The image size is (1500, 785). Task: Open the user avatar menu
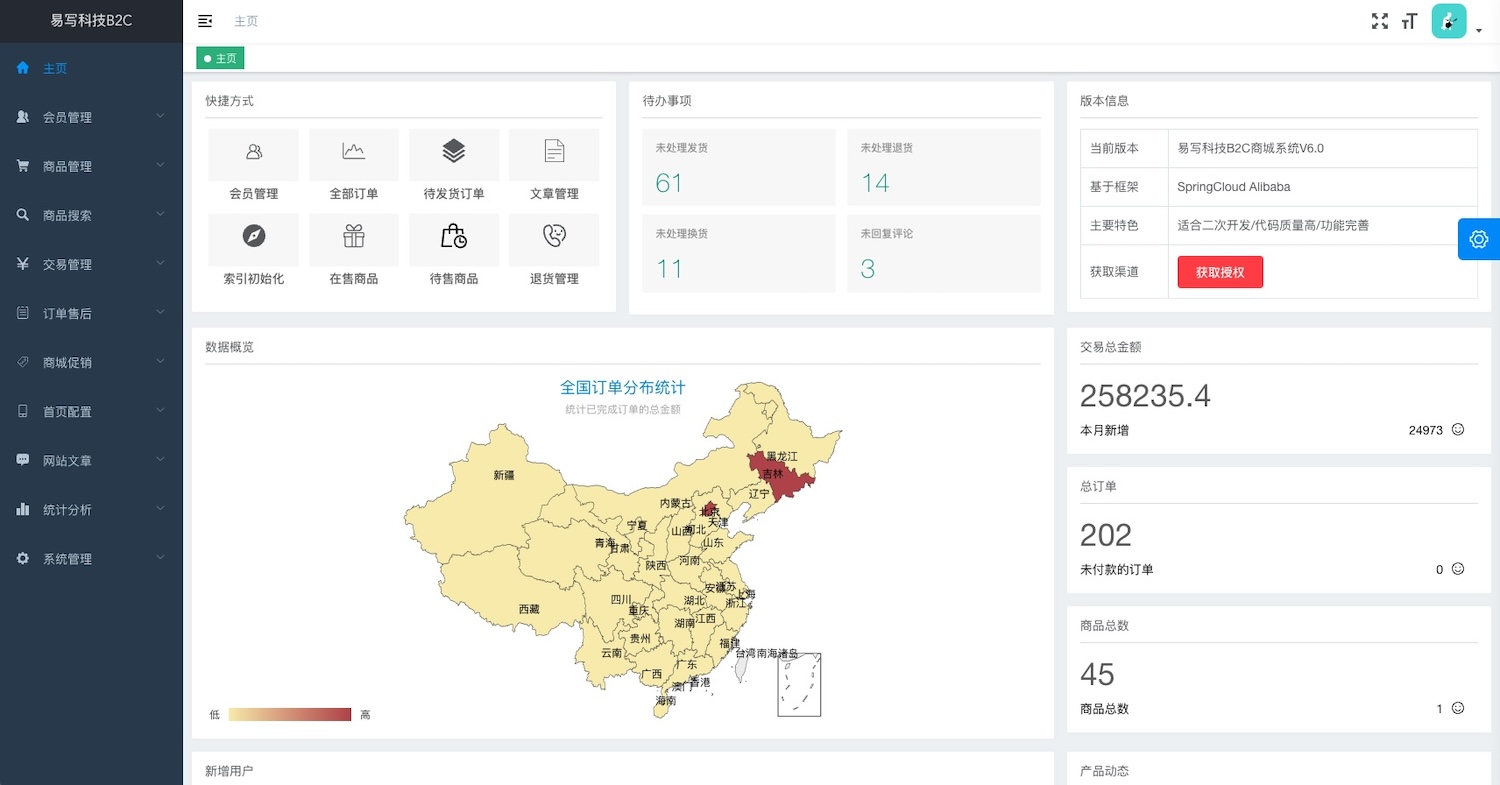[1449, 21]
